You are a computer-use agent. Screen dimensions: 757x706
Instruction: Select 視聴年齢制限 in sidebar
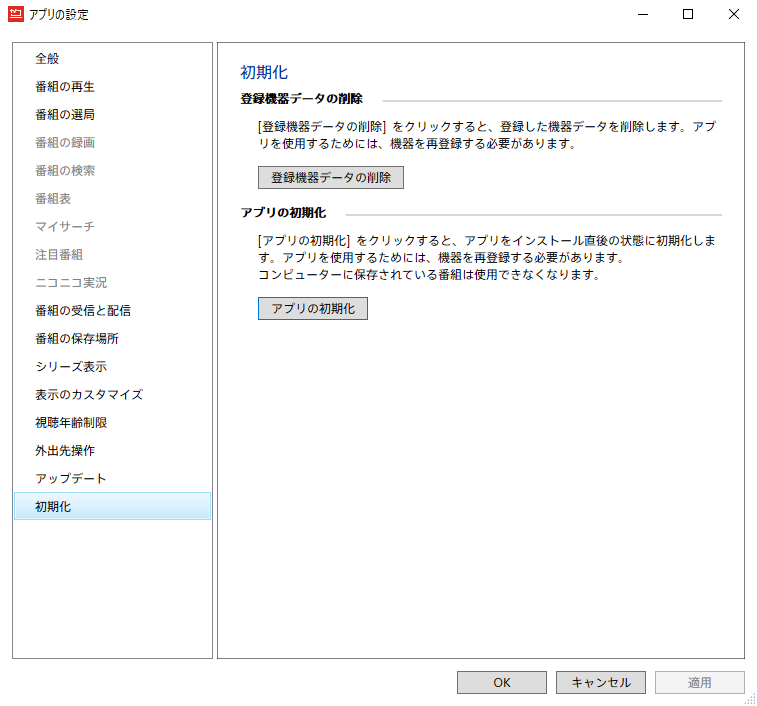point(71,423)
